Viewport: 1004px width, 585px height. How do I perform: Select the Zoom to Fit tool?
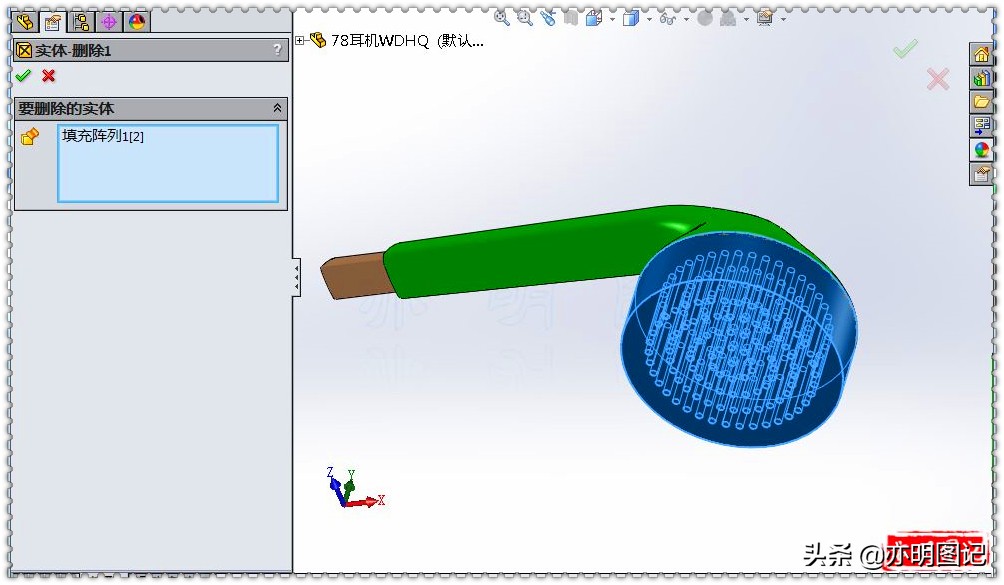499,18
